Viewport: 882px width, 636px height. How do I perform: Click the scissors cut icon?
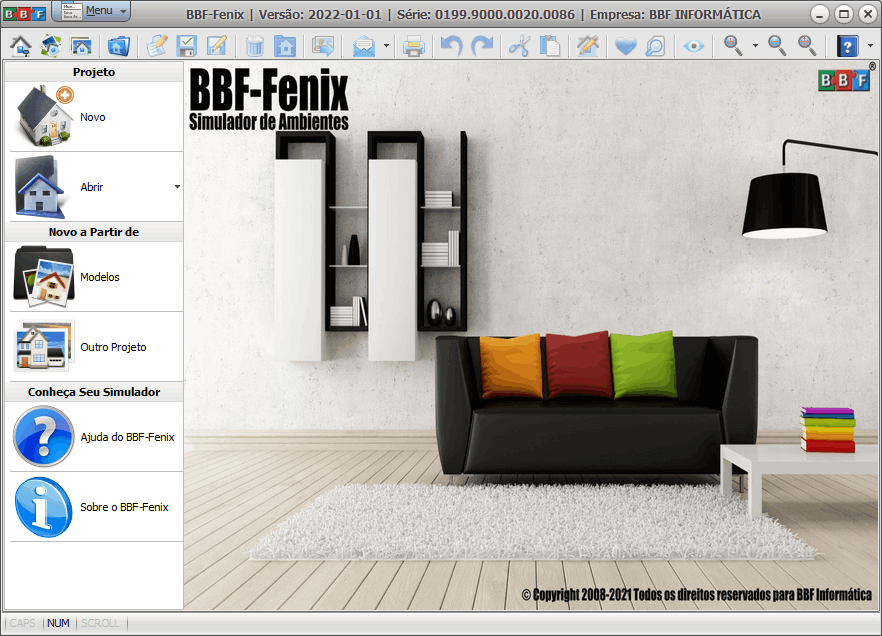(x=519, y=46)
